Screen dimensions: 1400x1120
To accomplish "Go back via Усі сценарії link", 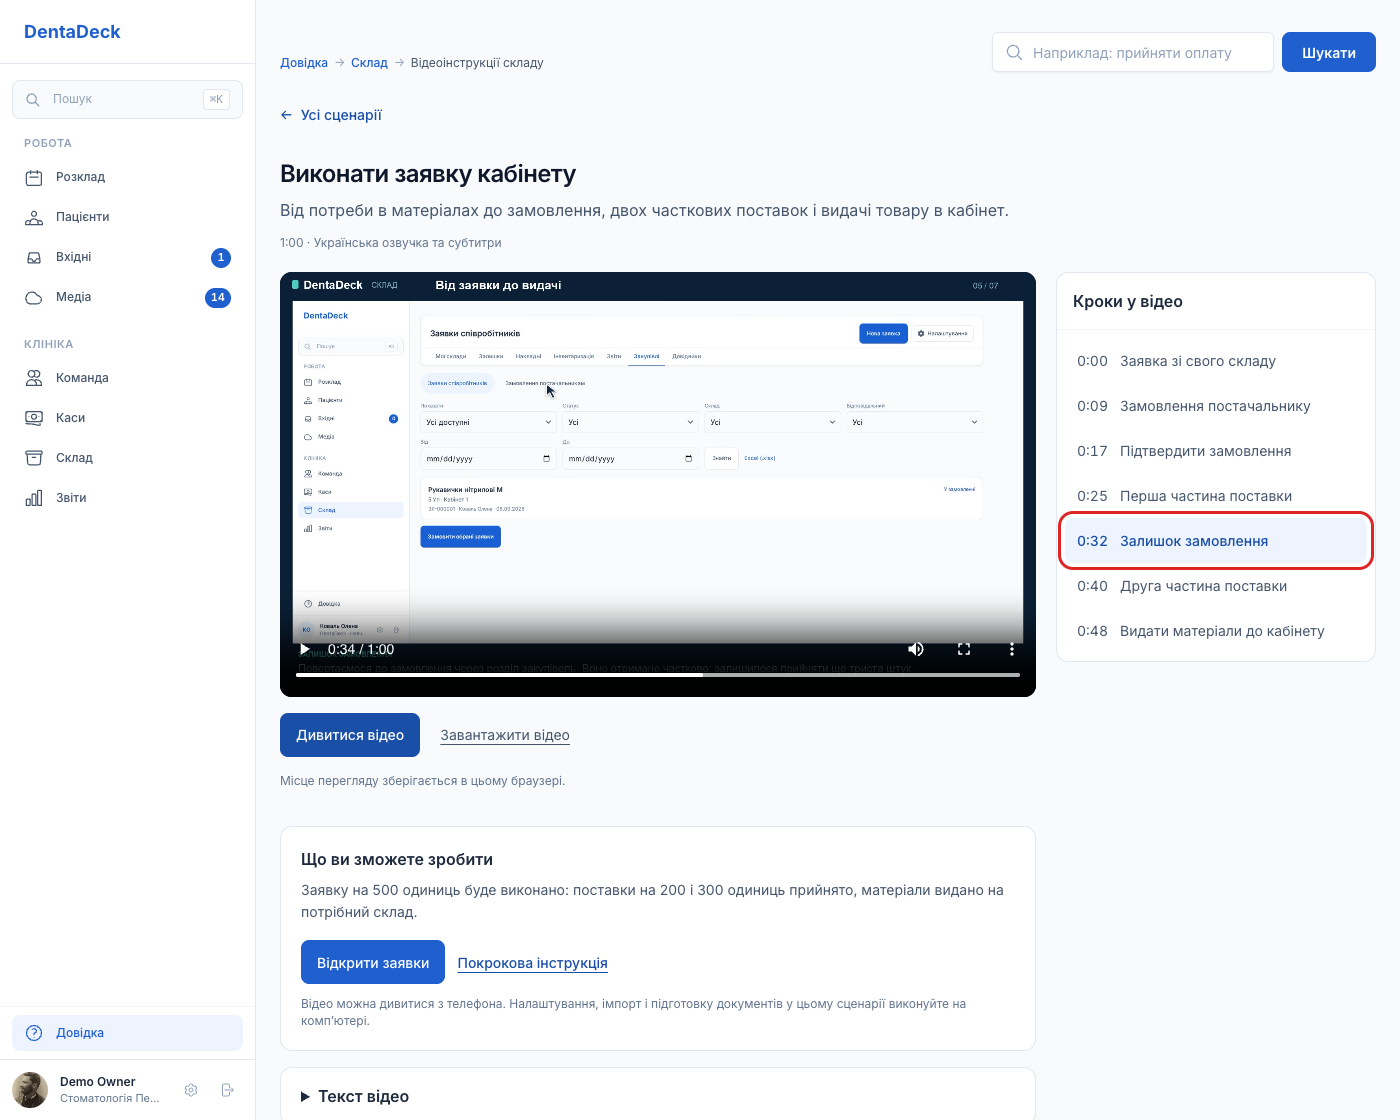I will (x=331, y=115).
